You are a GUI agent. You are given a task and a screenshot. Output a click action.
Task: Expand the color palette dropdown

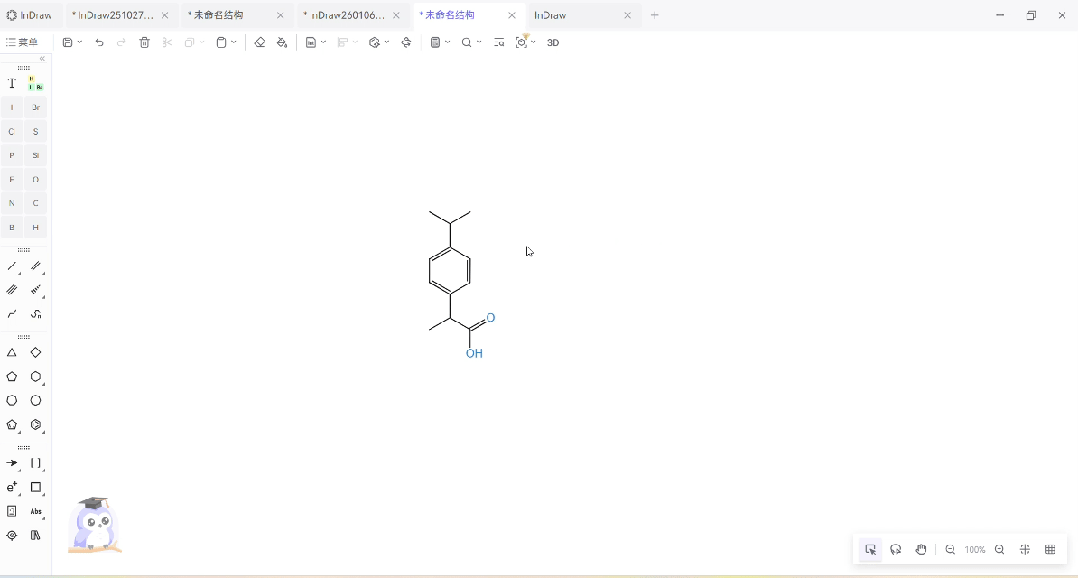(387, 43)
